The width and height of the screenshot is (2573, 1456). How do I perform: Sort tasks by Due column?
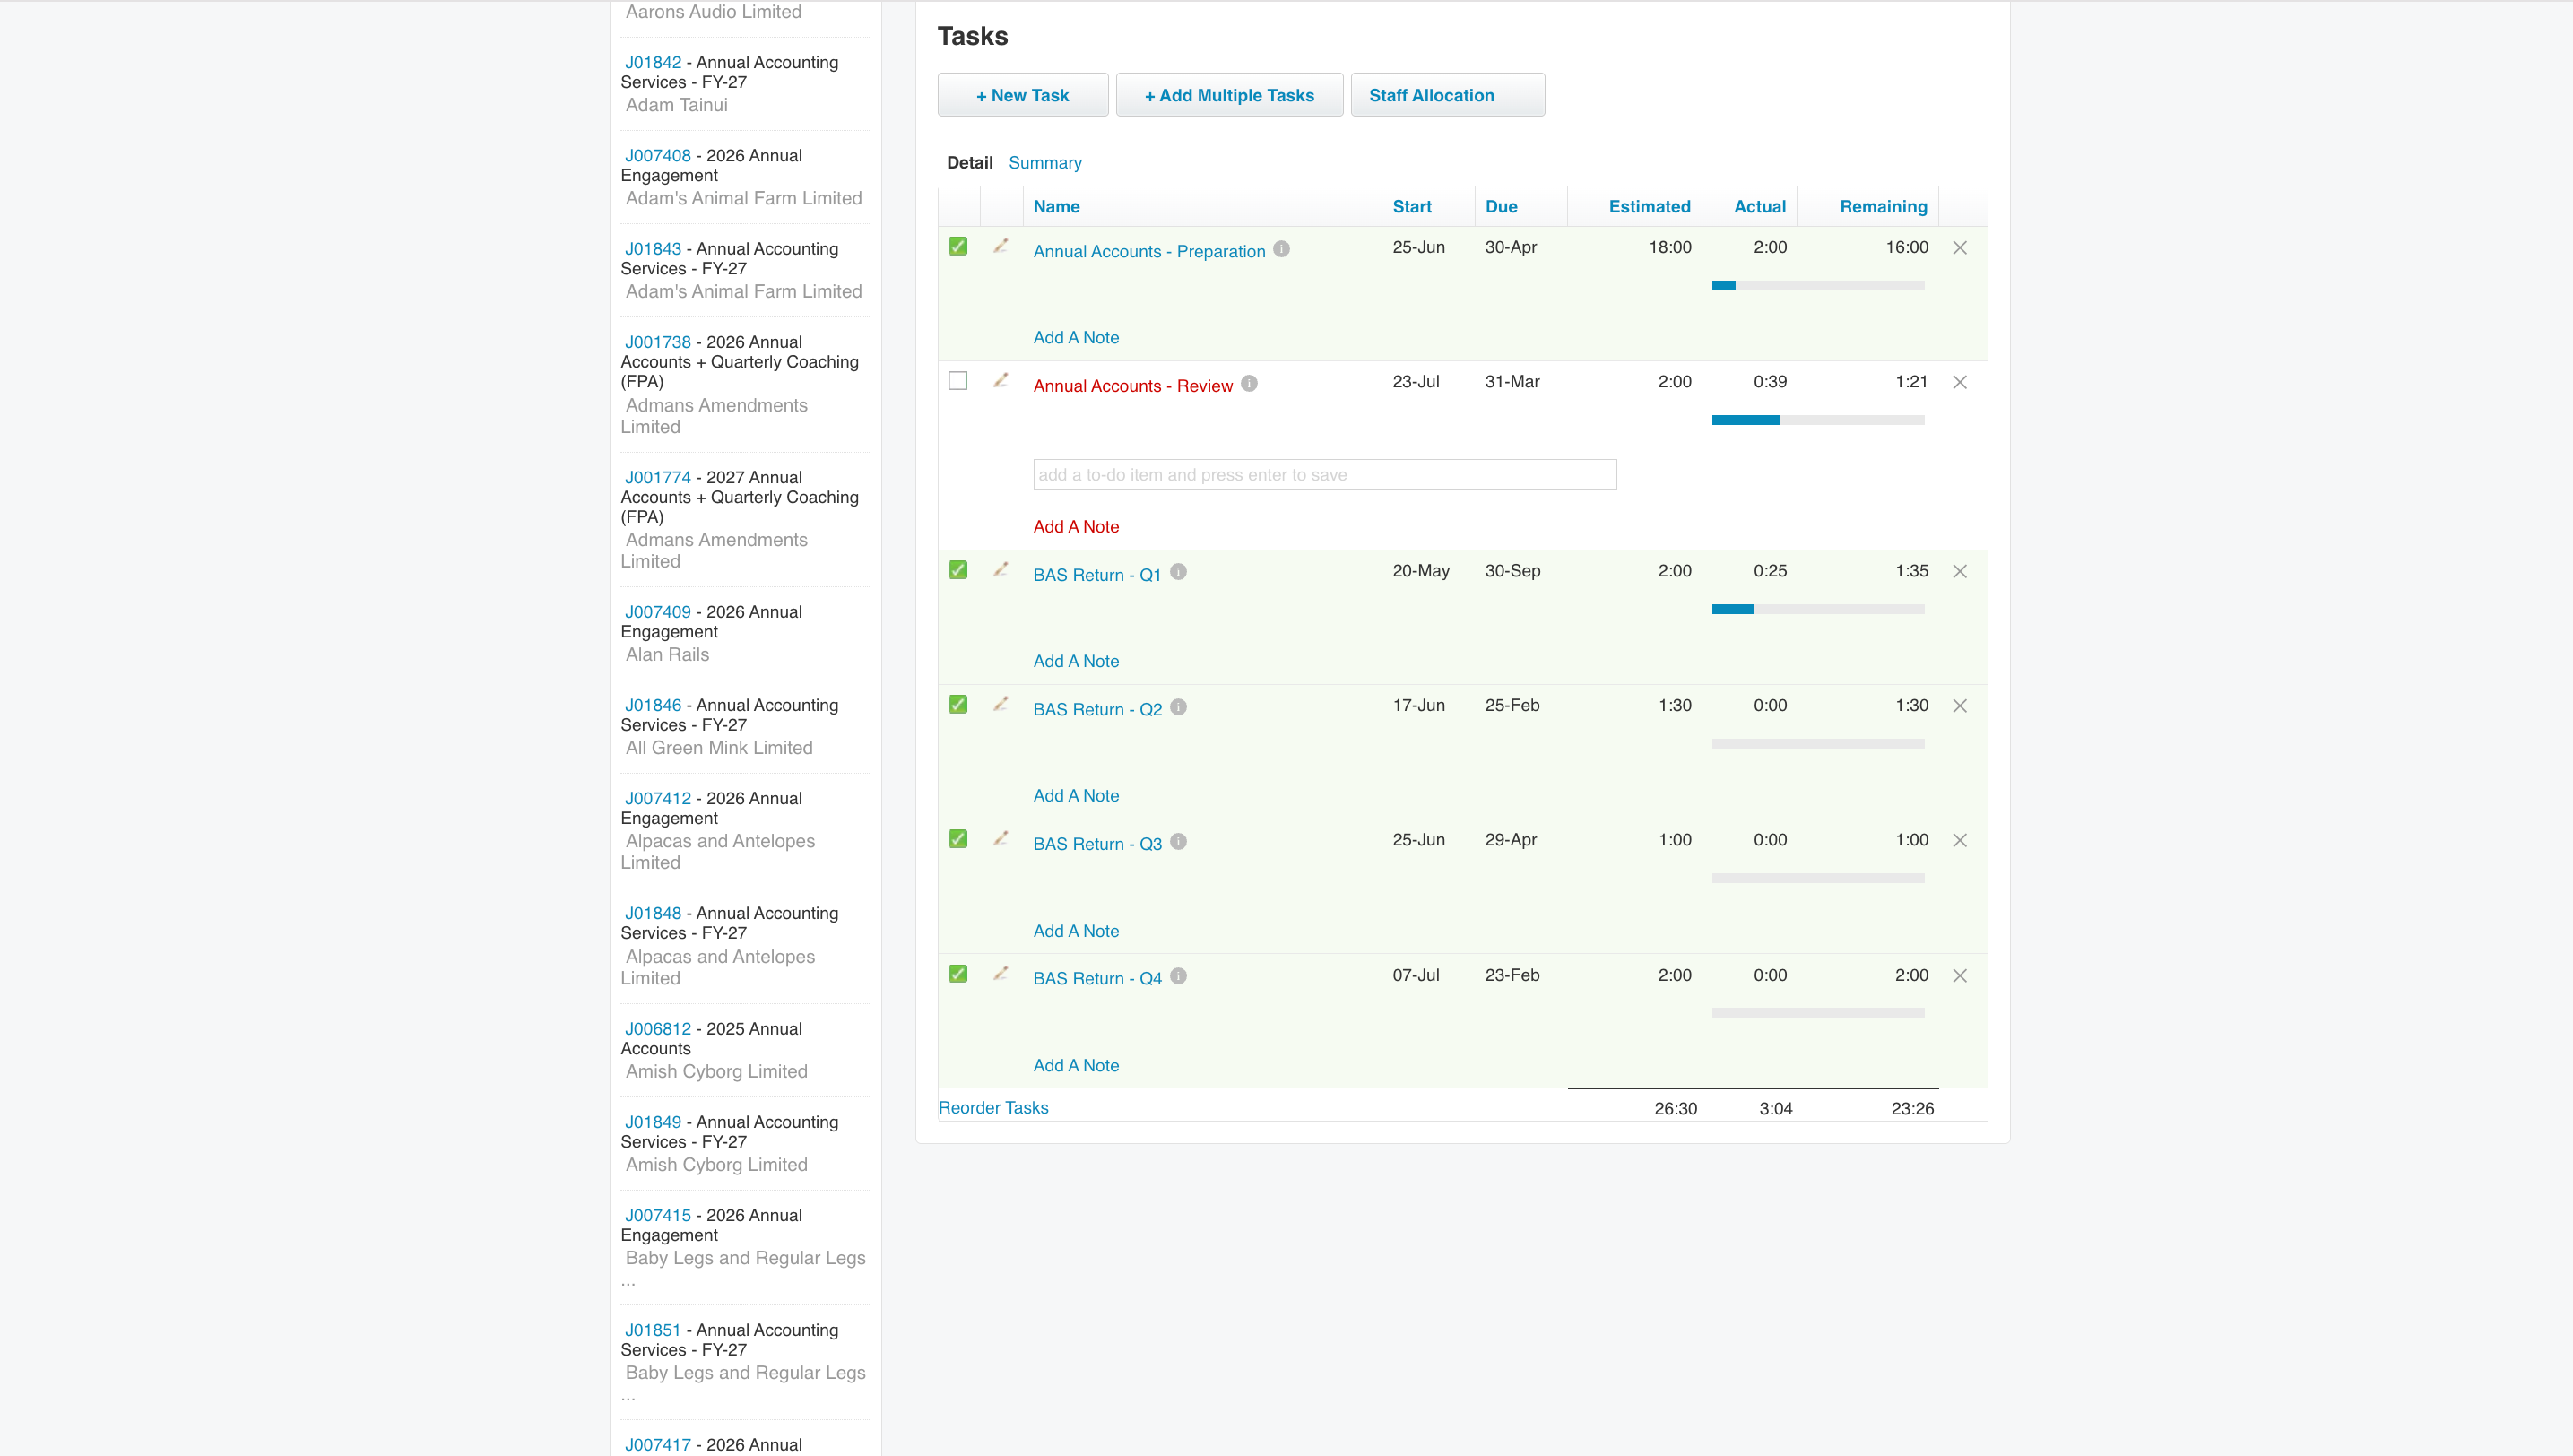1501,206
